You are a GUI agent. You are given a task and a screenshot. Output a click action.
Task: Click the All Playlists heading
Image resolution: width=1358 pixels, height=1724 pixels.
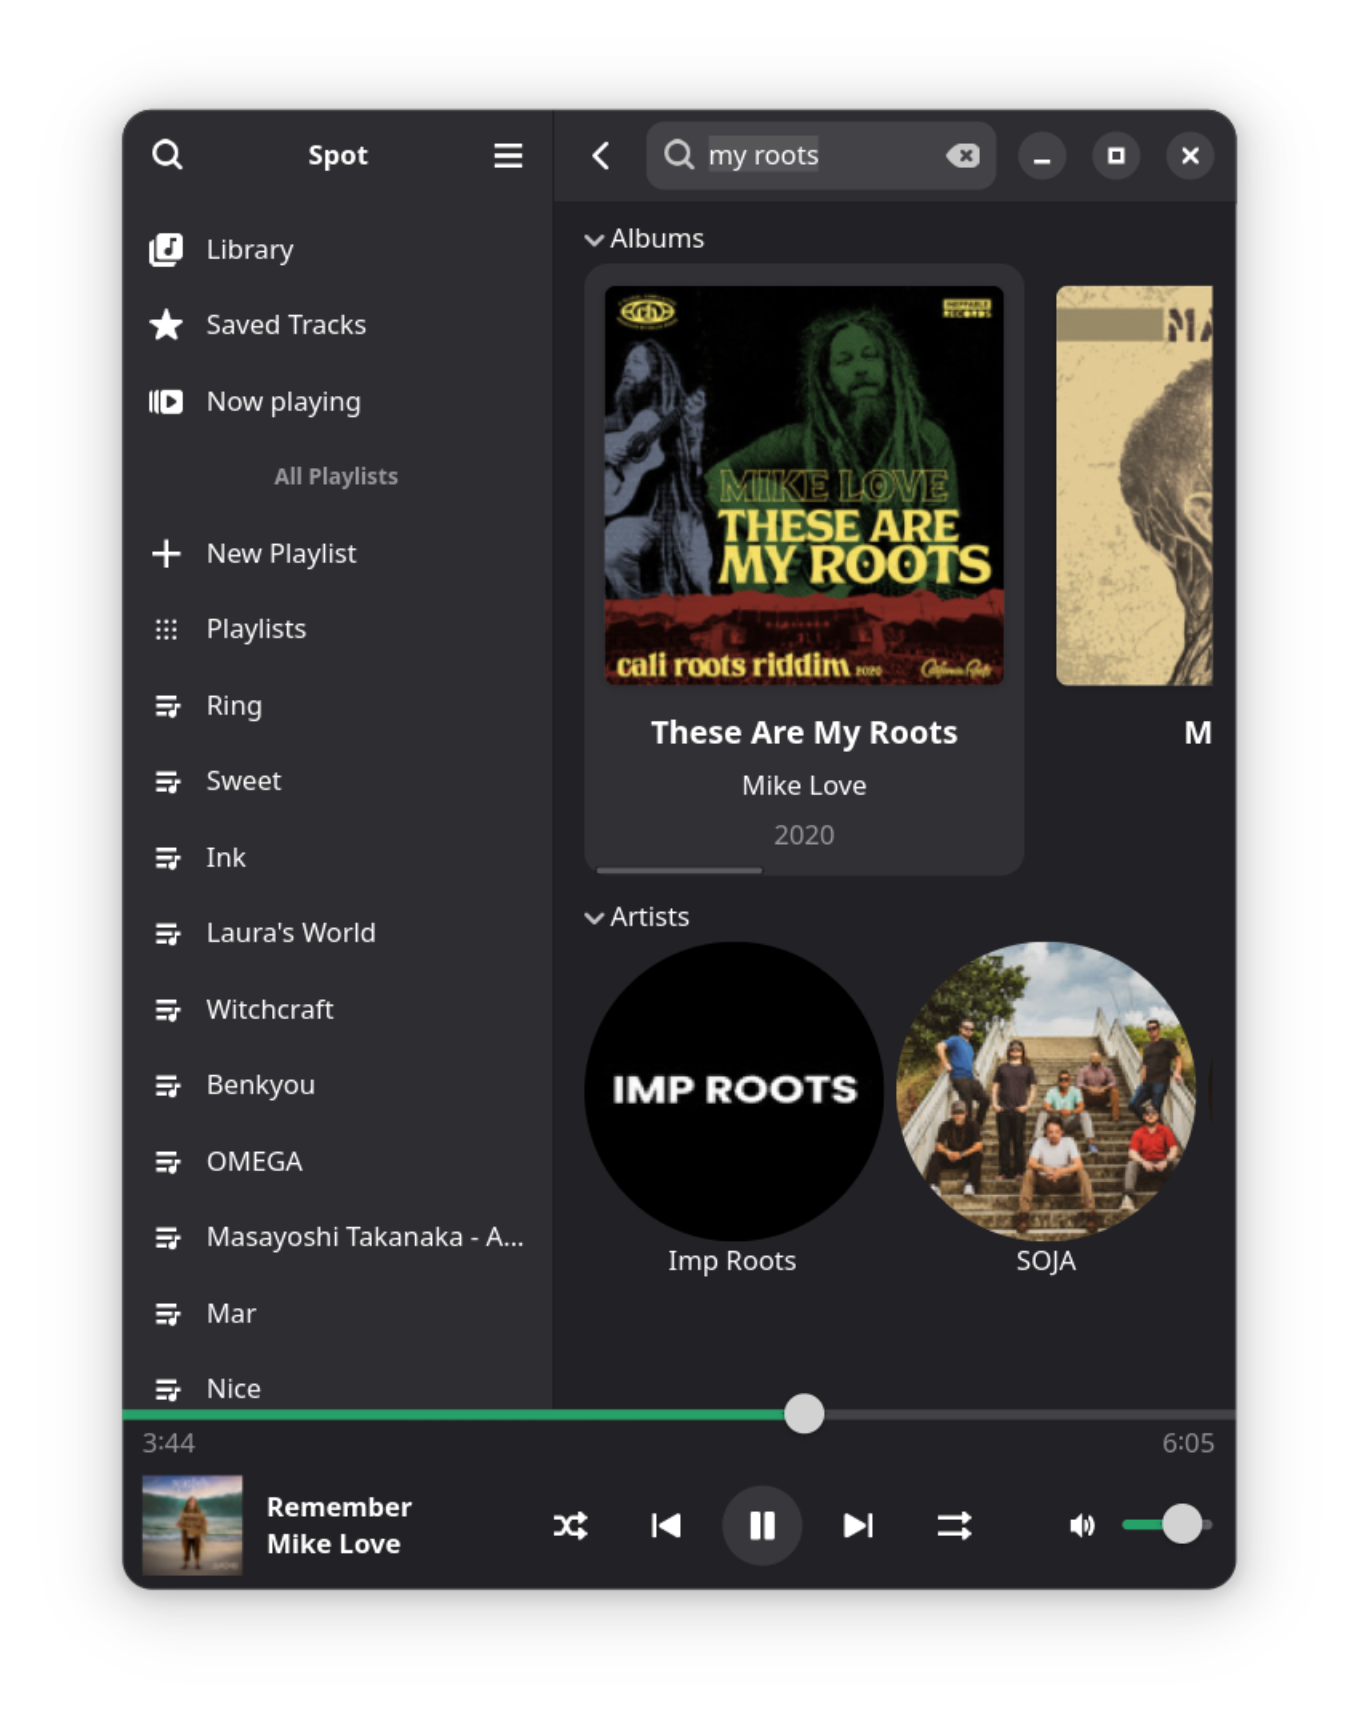pos(336,477)
